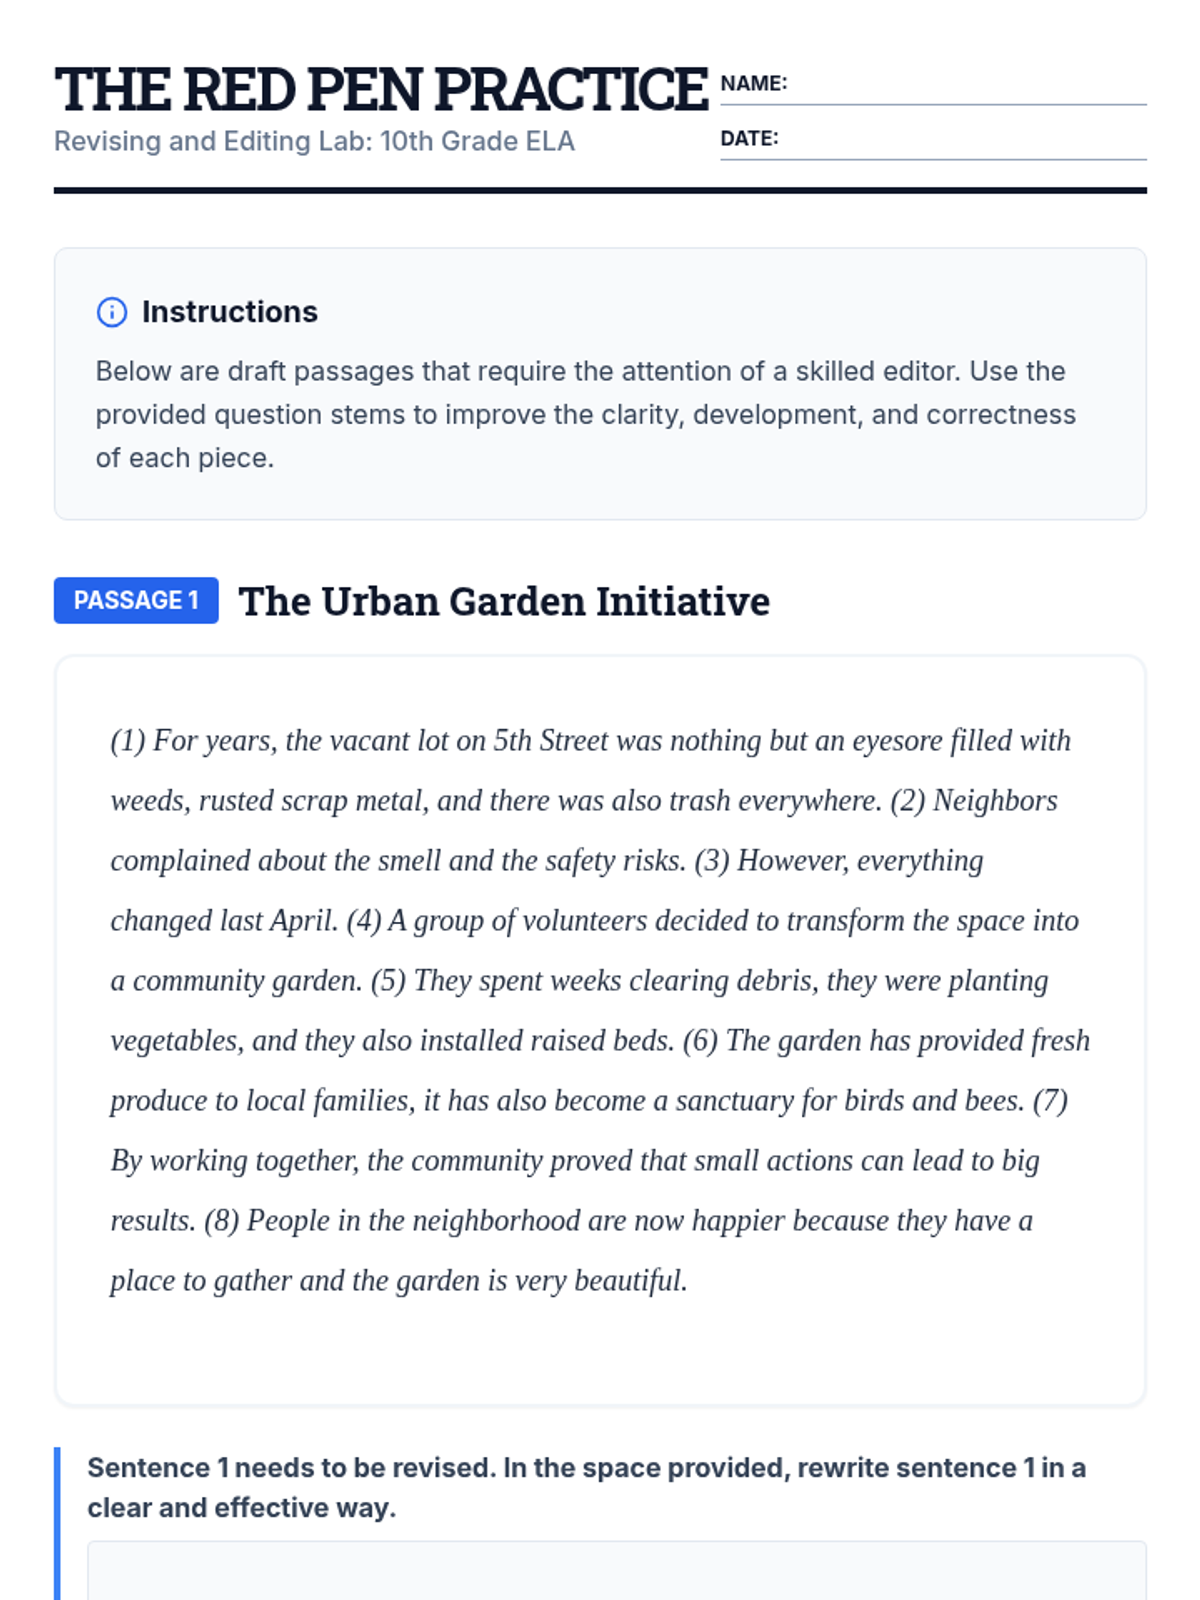Image resolution: width=1200 pixels, height=1600 pixels.
Task: Click the info icon beside Instructions
Action: click(111, 312)
